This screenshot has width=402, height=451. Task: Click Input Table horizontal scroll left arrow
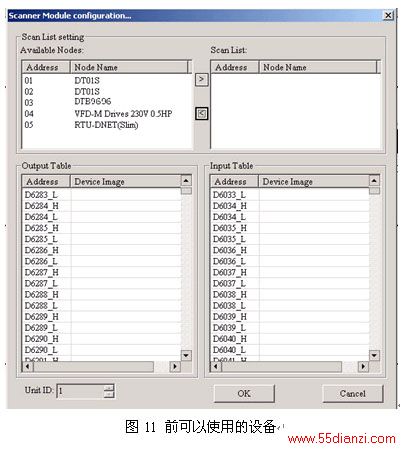pyautogui.click(x=216, y=367)
